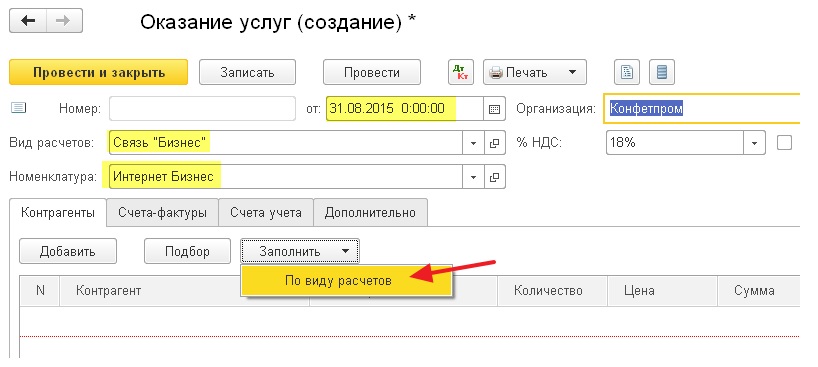818x367 pixels.
Task: Focus the Номер input field
Action: [x=202, y=109]
